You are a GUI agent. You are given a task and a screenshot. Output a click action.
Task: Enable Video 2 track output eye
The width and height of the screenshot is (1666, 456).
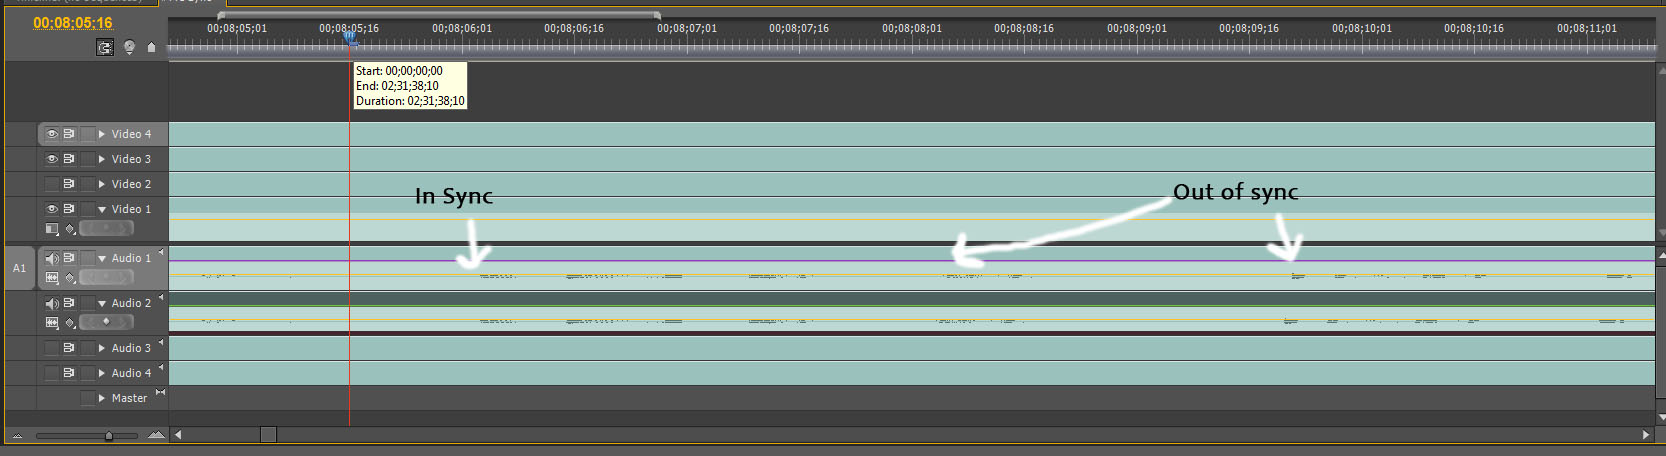[52, 184]
